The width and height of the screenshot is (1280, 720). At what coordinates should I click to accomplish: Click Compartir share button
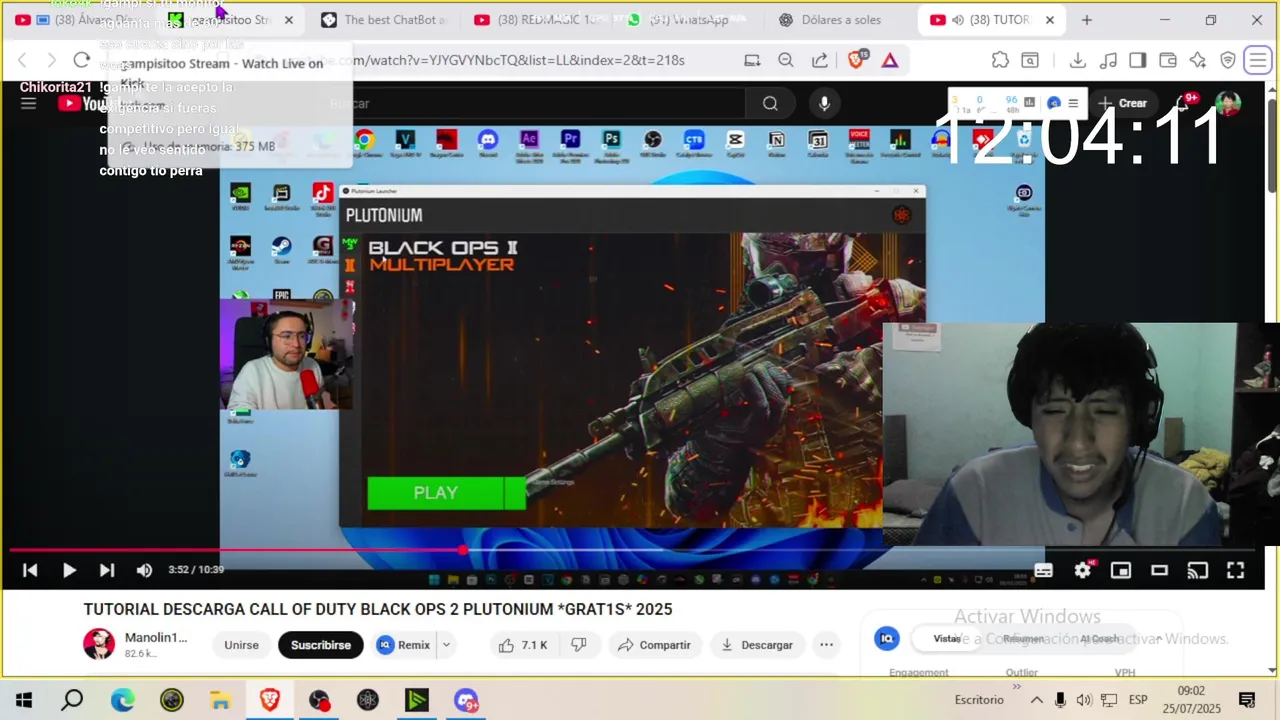click(x=654, y=645)
